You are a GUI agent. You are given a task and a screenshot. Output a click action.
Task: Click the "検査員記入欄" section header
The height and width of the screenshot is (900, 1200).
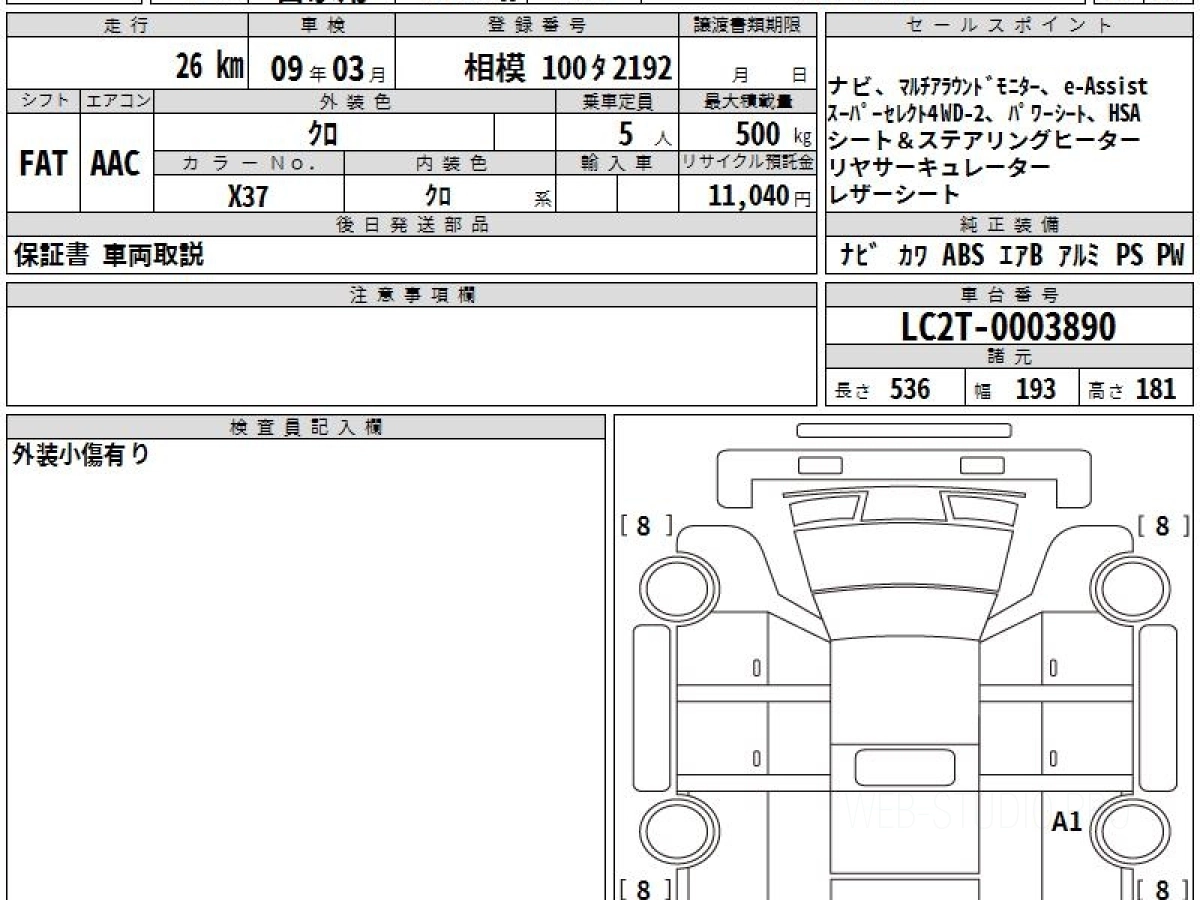(x=306, y=427)
